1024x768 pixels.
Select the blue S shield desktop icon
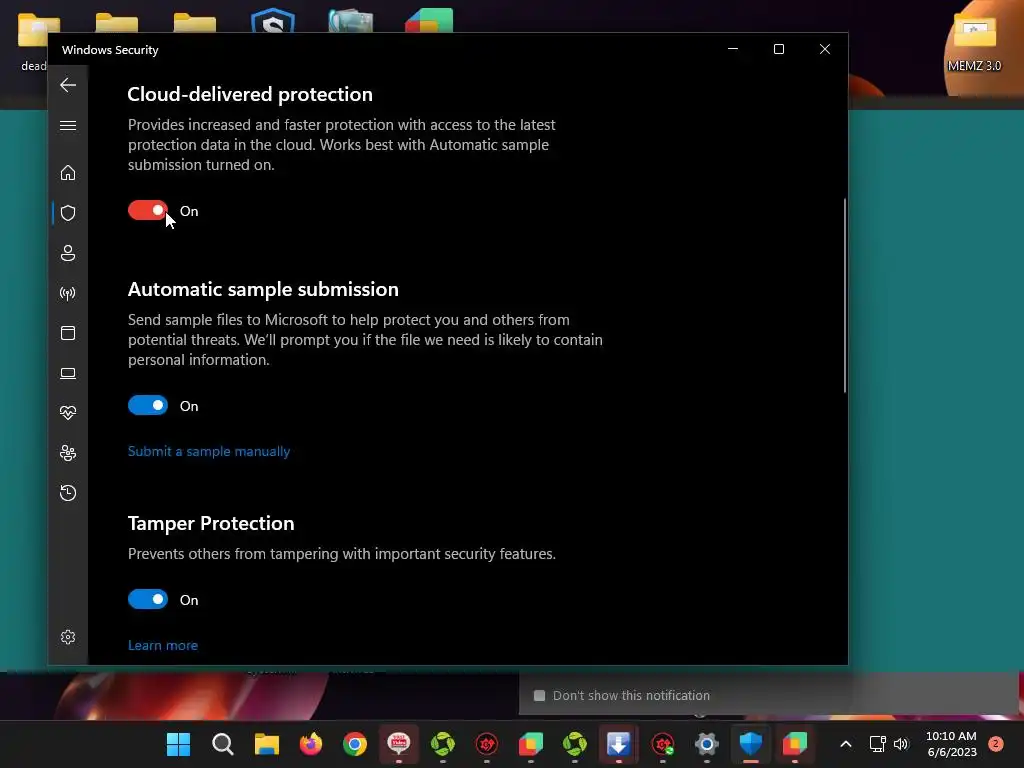(273, 21)
